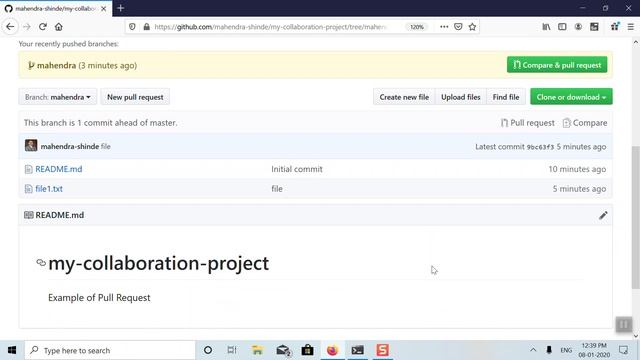Click the GitHub URL address field
Viewport: 640px width, 360px height.
click(270, 27)
